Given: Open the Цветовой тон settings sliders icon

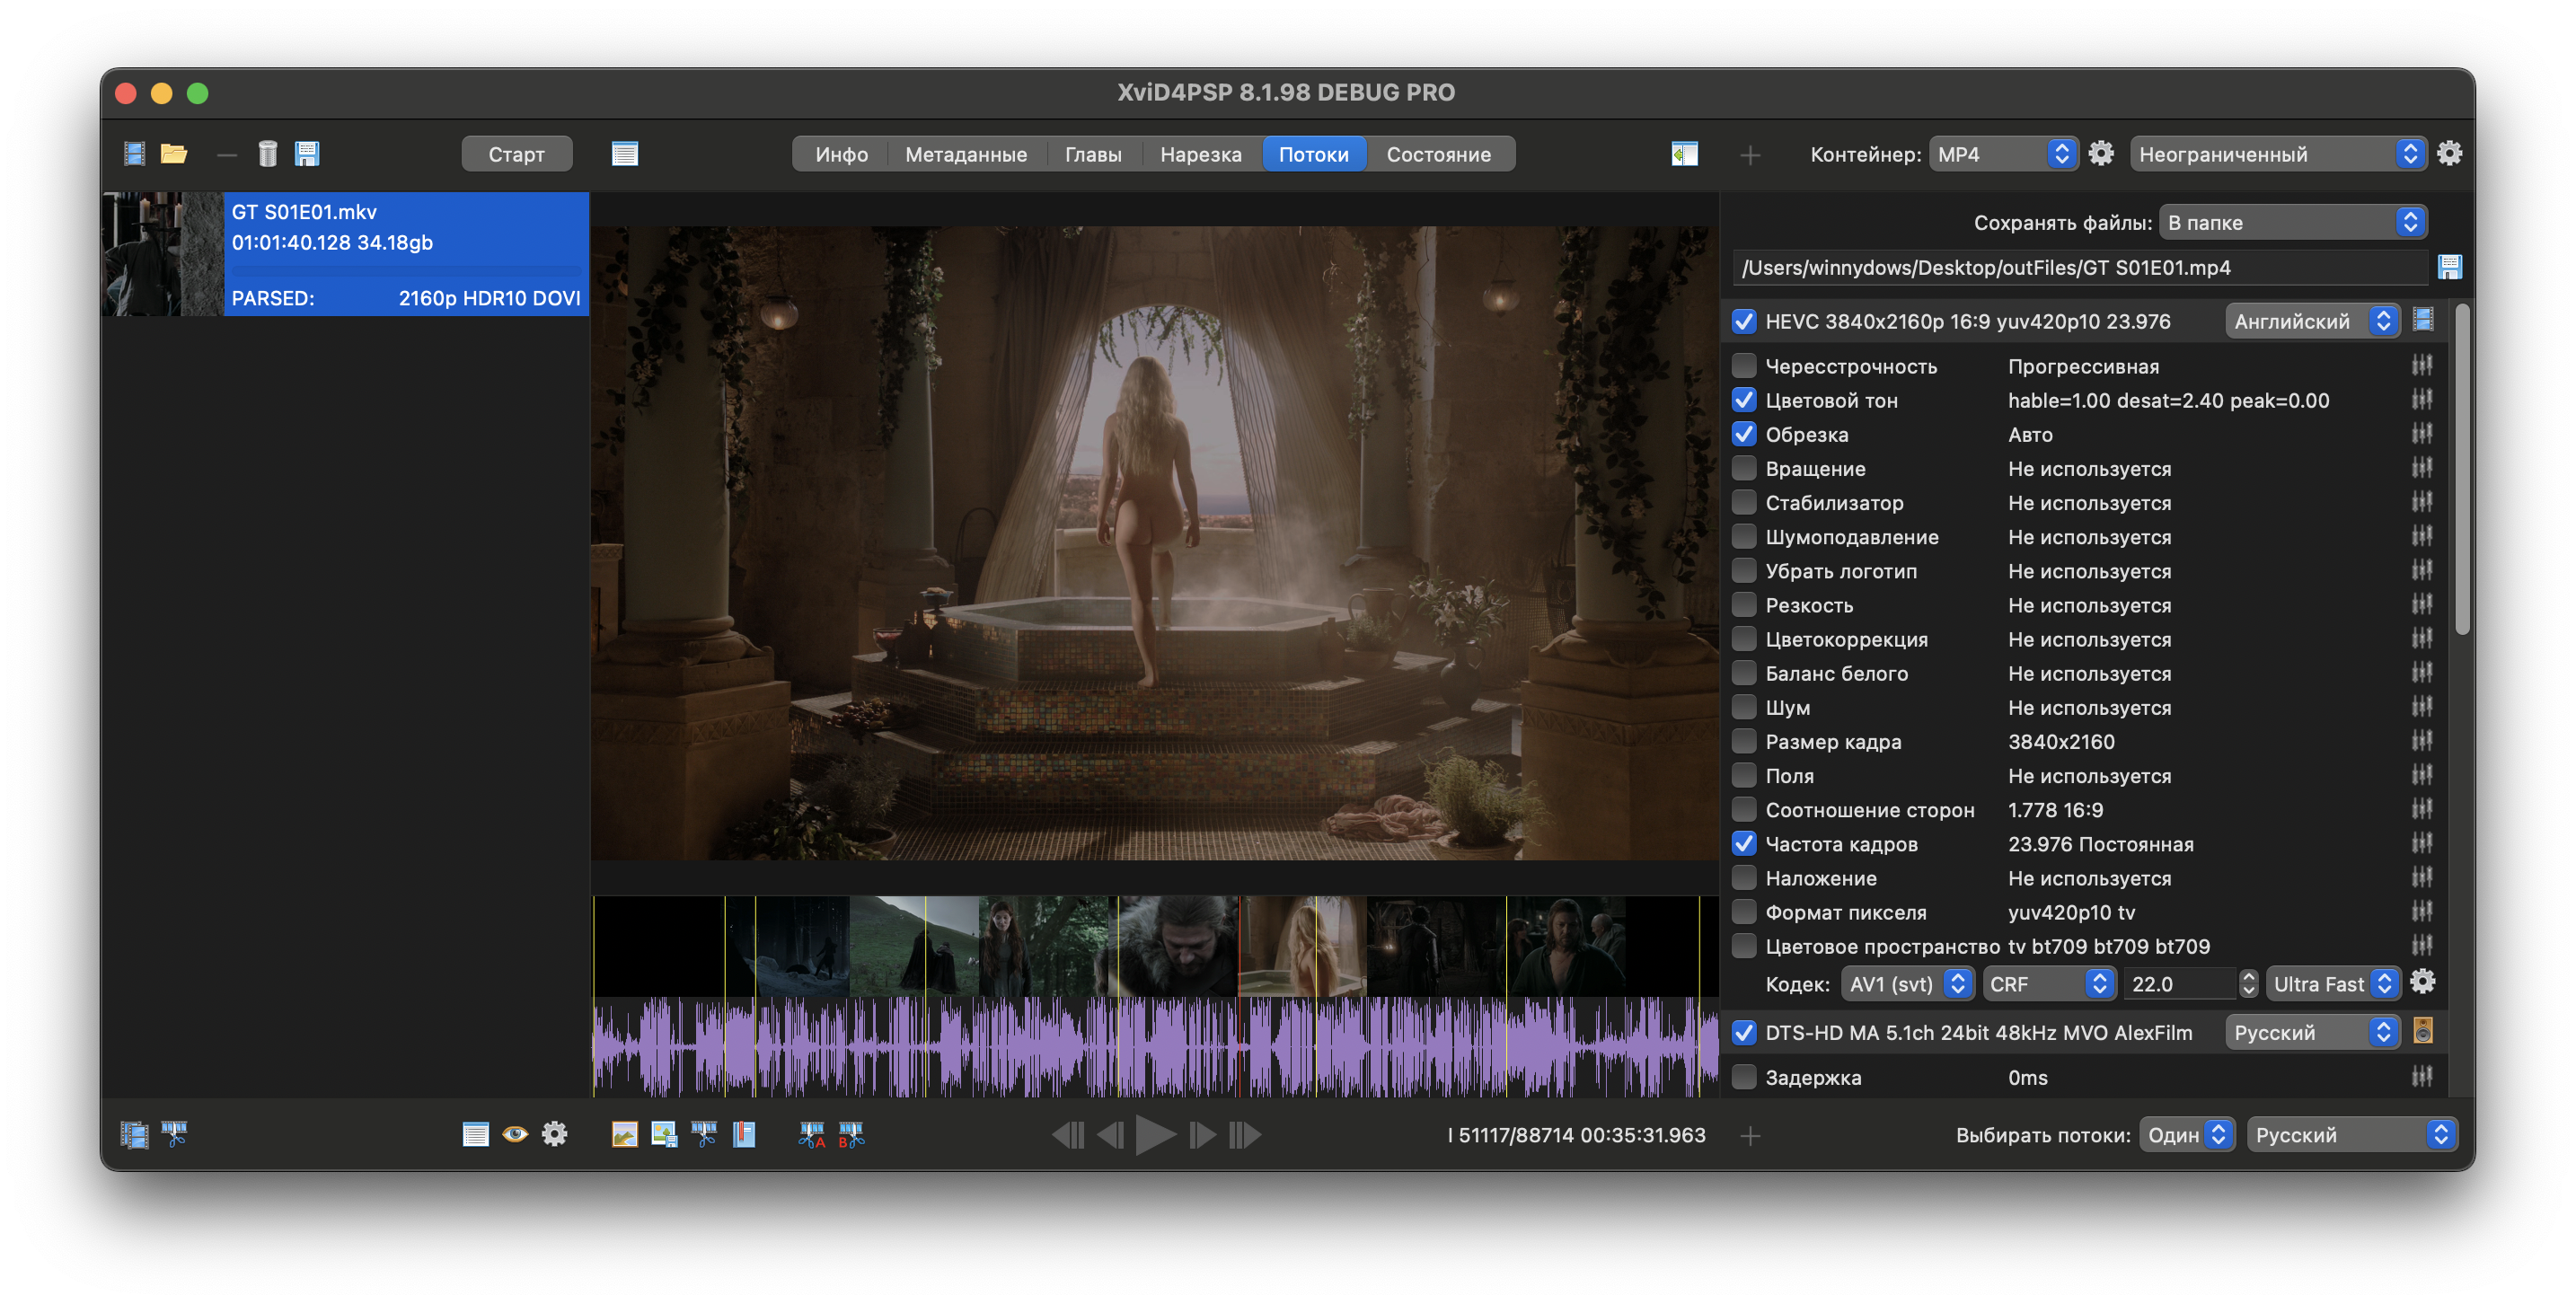Looking at the screenshot, I should coord(2422,400).
